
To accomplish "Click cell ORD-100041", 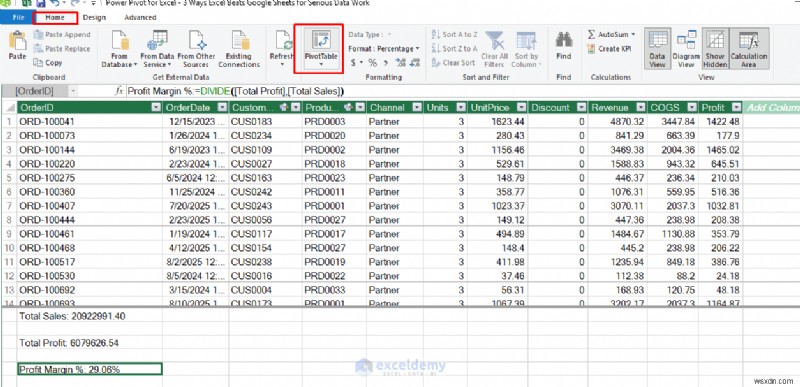I will coord(90,122).
